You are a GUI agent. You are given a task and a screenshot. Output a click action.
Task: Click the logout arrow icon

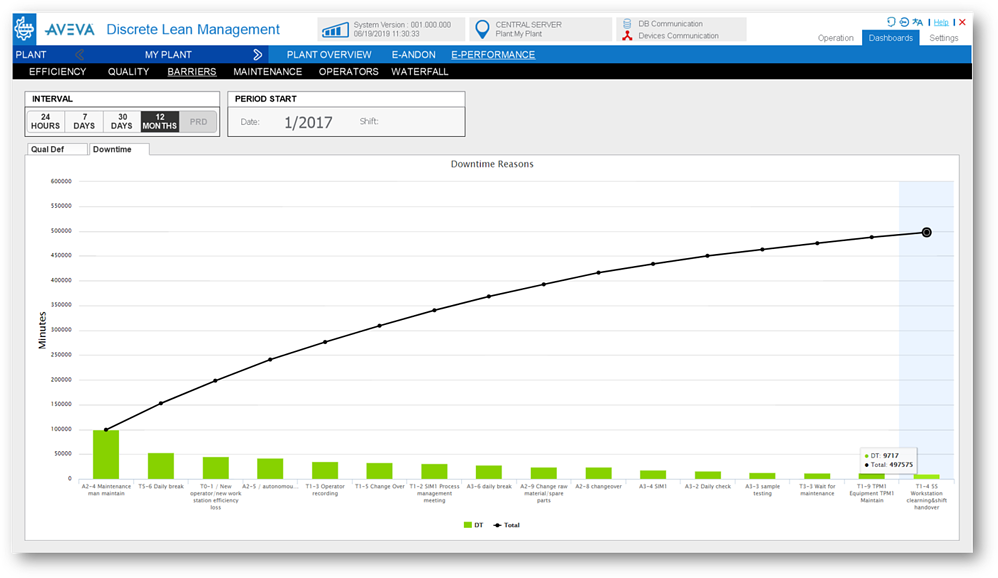pyautogui.click(x=904, y=22)
